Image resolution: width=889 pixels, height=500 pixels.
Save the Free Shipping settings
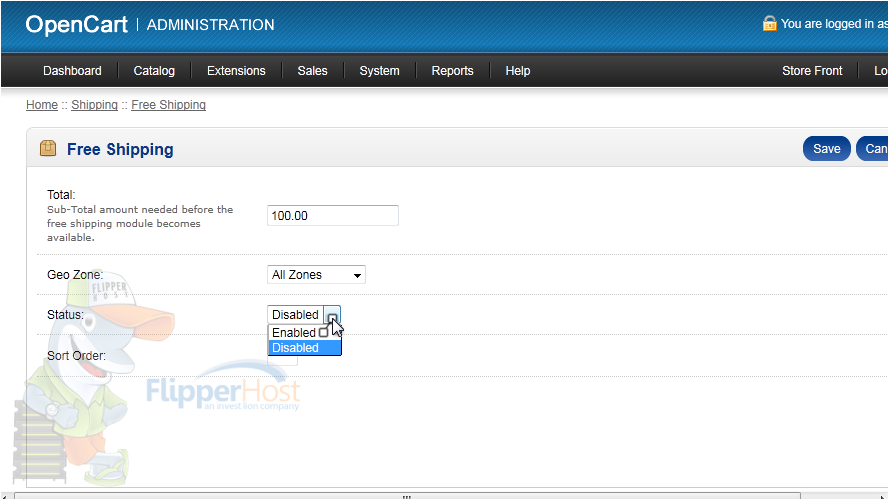827,149
